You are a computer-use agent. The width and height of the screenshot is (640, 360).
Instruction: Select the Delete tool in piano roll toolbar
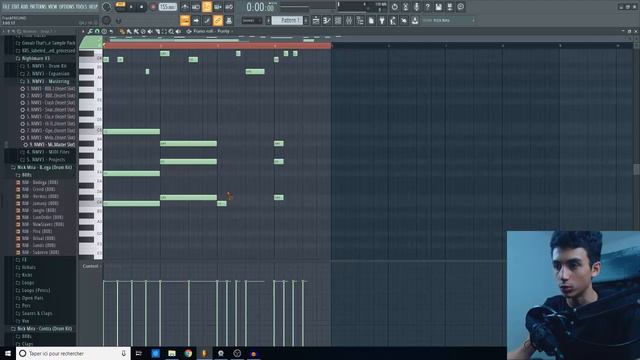pos(143,31)
